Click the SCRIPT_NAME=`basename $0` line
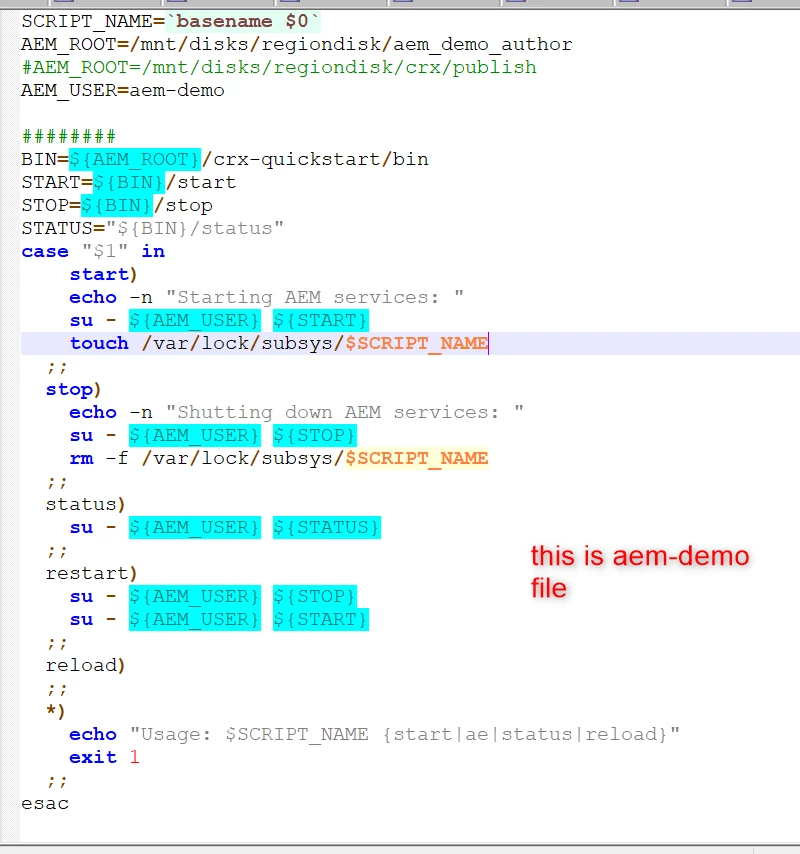 click(171, 21)
